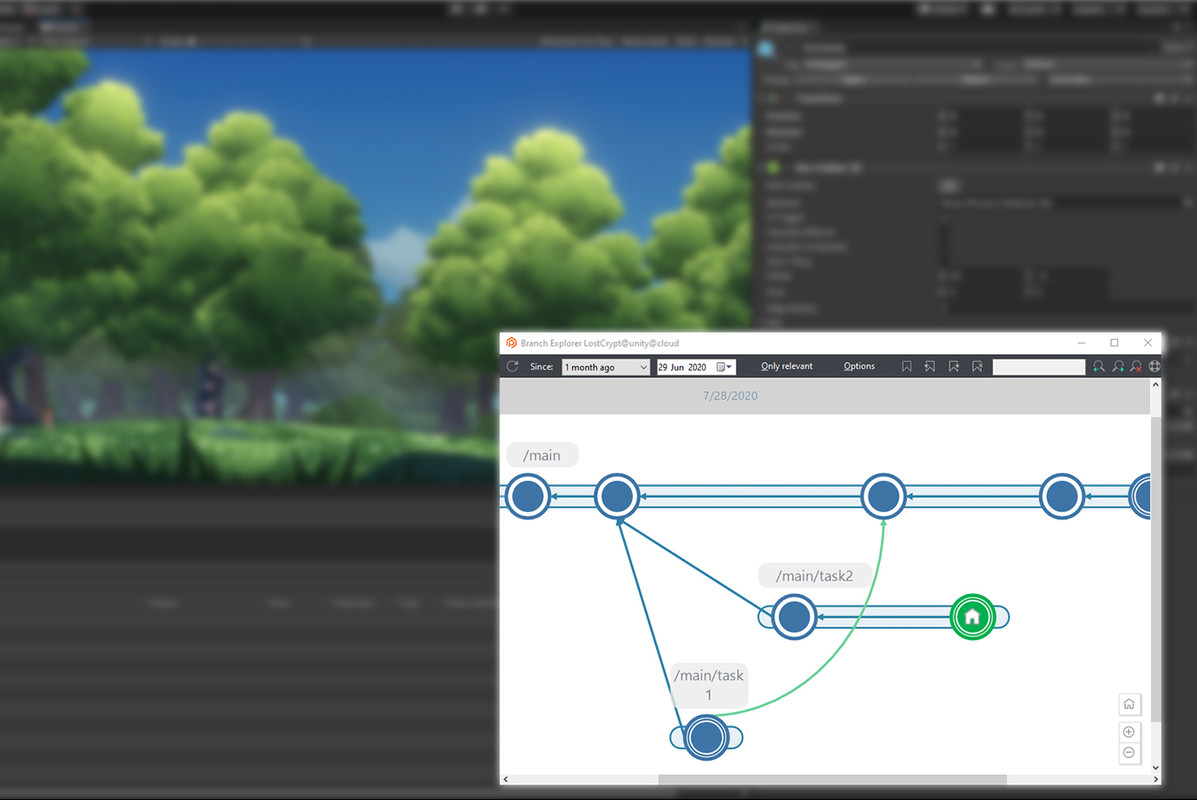The width and height of the screenshot is (1197, 800).
Task: Open the calendar picker beside 29 Jun 2020
Action: coord(724,367)
